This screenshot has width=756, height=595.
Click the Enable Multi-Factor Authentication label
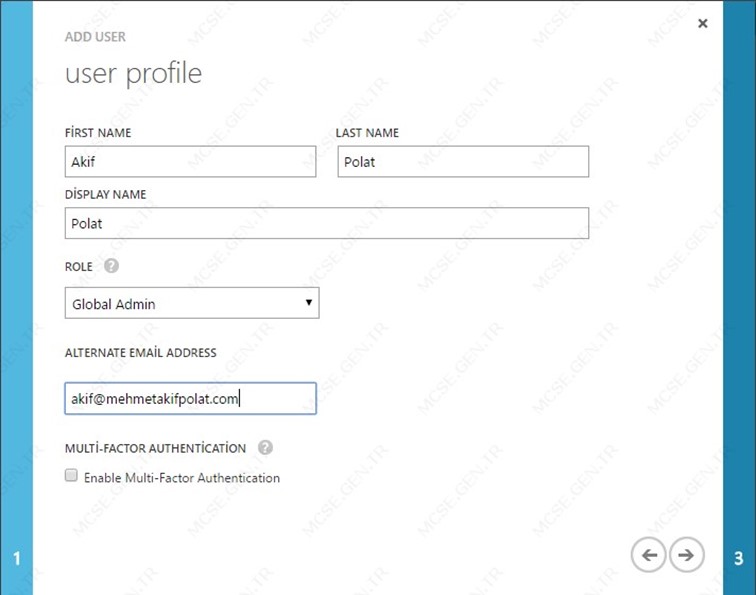[182, 478]
